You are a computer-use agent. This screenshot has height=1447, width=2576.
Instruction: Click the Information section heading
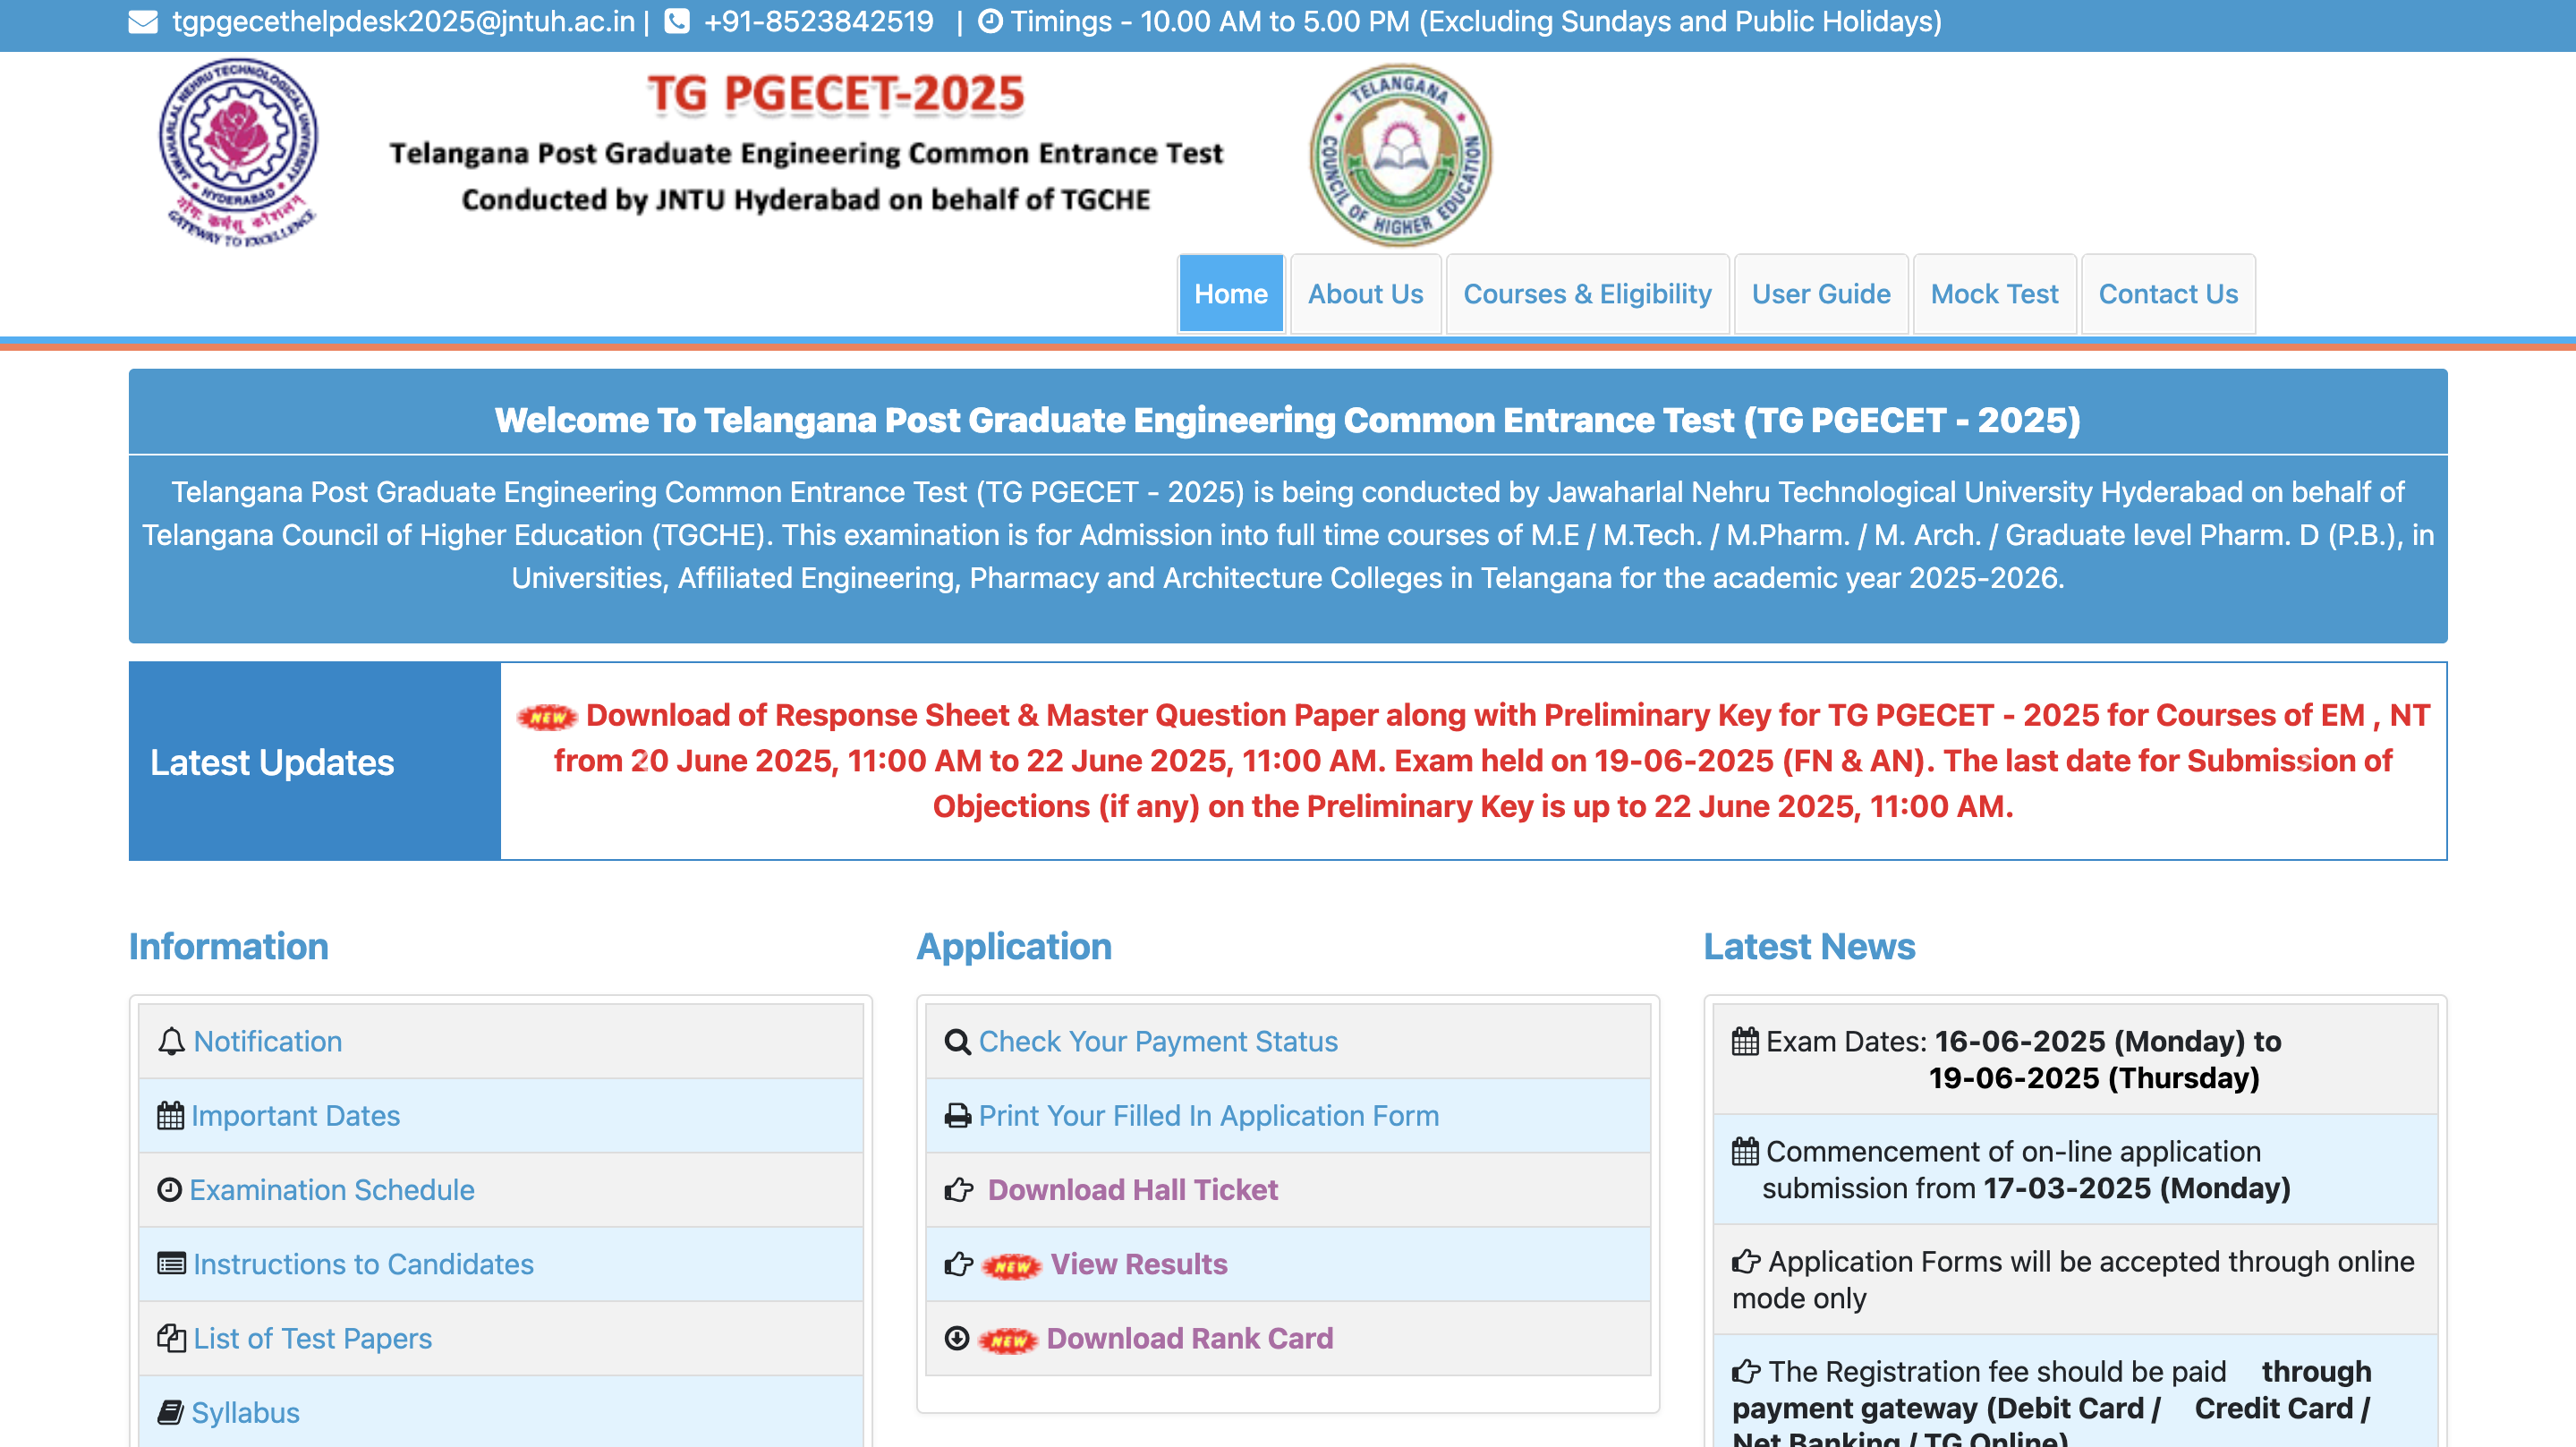(228, 946)
